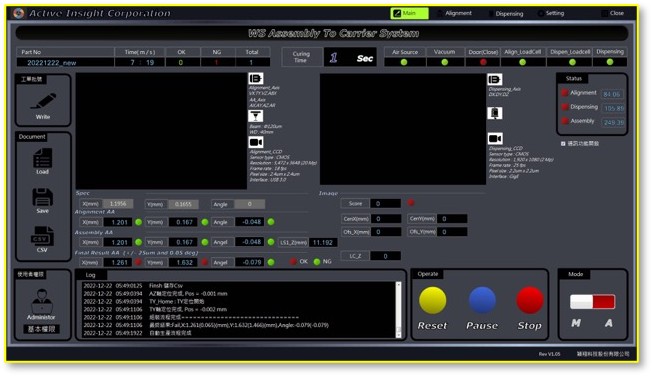This screenshot has height=376, width=652.
Task: Click Alignment AA Angle value -0.048
Action: 249,222
